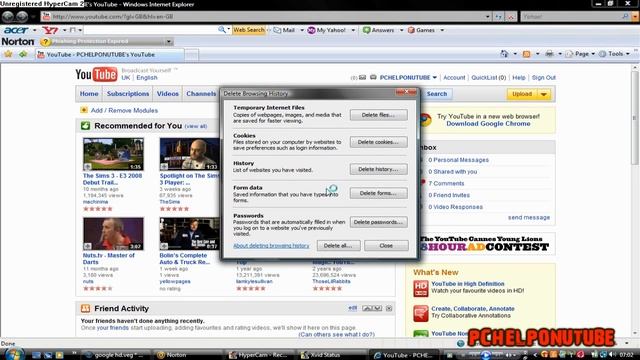Open a new blank browser tab
The width and height of the screenshot is (640, 360).
tap(191, 55)
